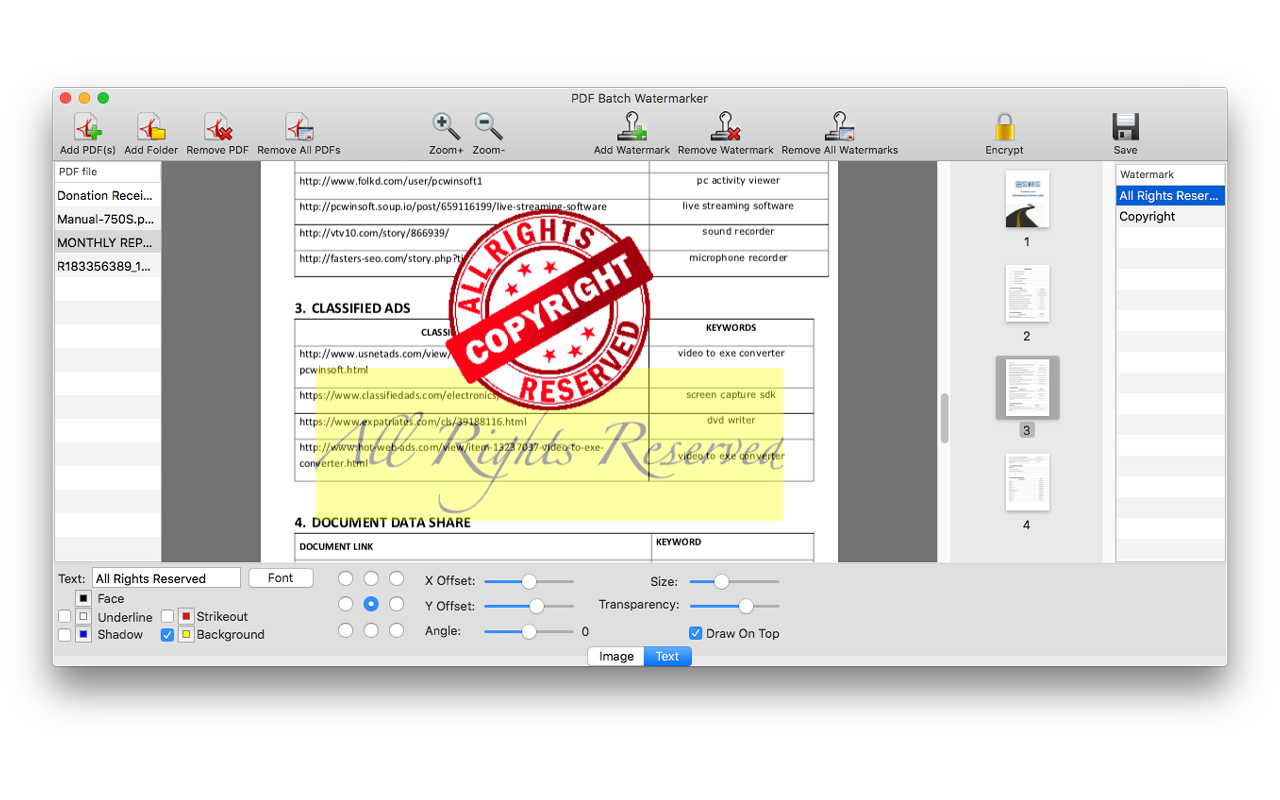
Task: Open the yellow Background color swatch
Action: click(186, 634)
